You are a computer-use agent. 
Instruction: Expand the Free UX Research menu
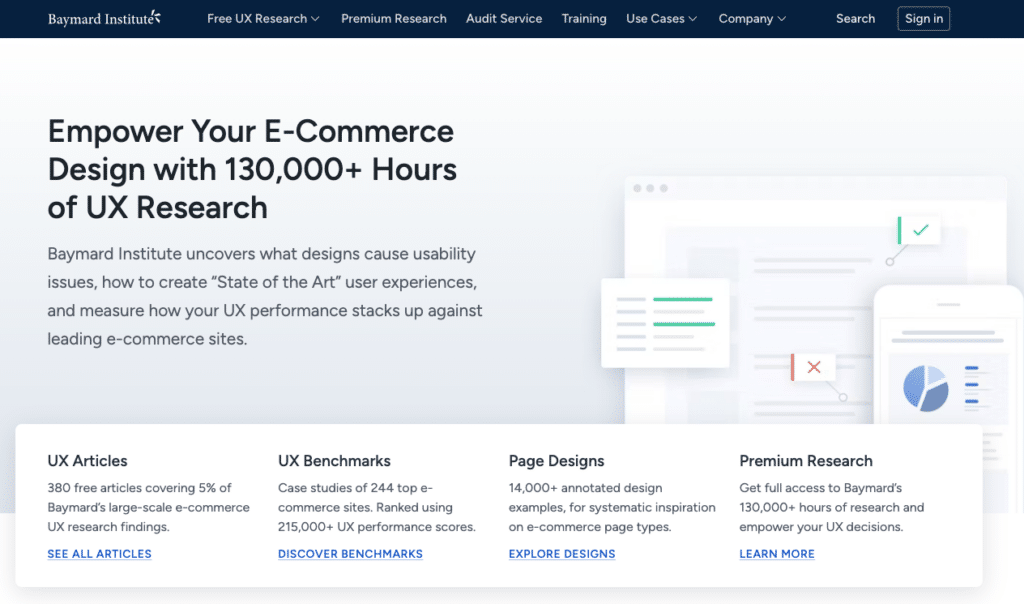click(x=263, y=19)
